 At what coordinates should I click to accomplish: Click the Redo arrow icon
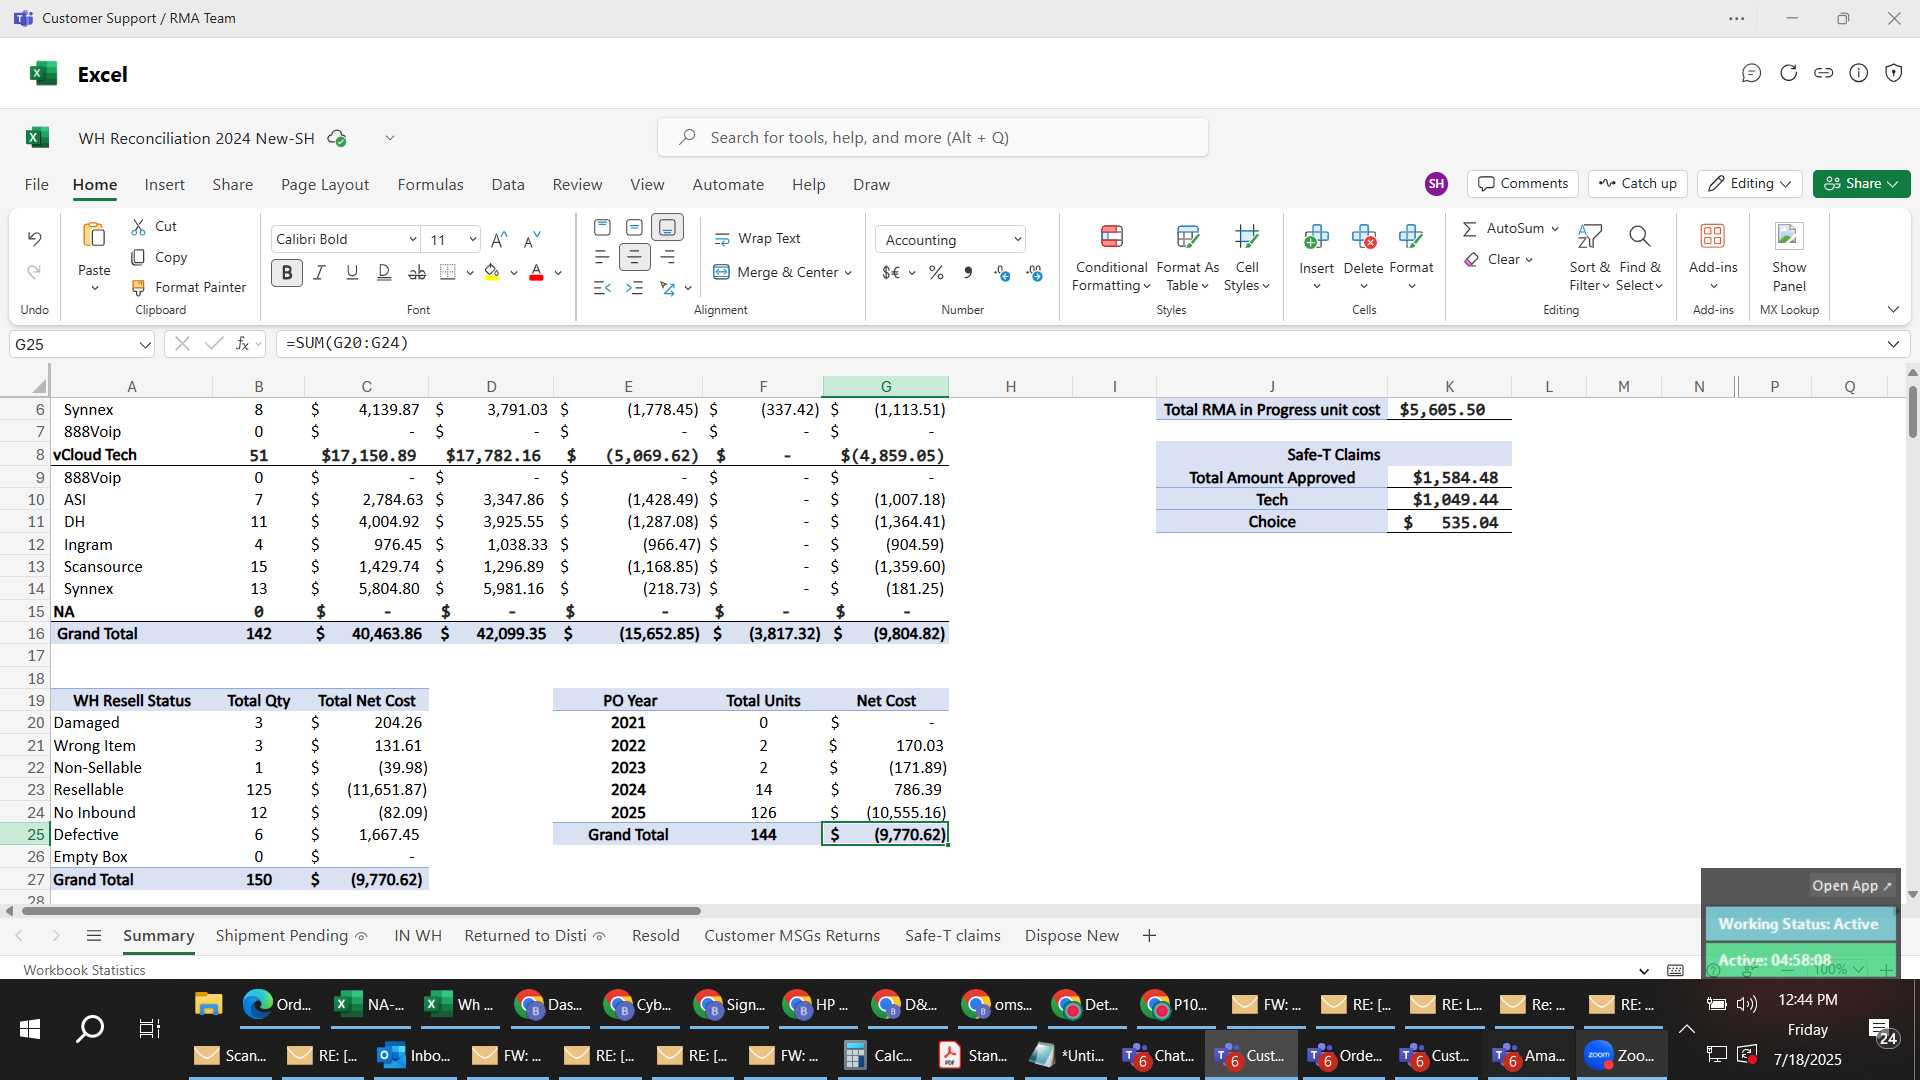[x=34, y=272]
